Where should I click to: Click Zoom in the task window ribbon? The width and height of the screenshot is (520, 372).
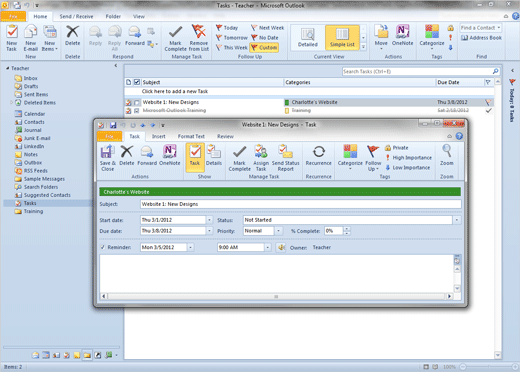(x=447, y=156)
